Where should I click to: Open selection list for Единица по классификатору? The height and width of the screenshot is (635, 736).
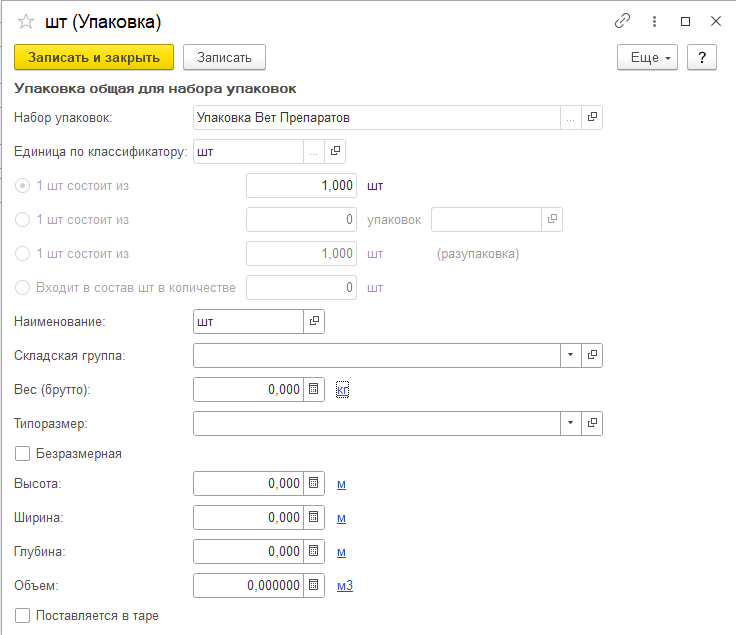click(x=314, y=152)
